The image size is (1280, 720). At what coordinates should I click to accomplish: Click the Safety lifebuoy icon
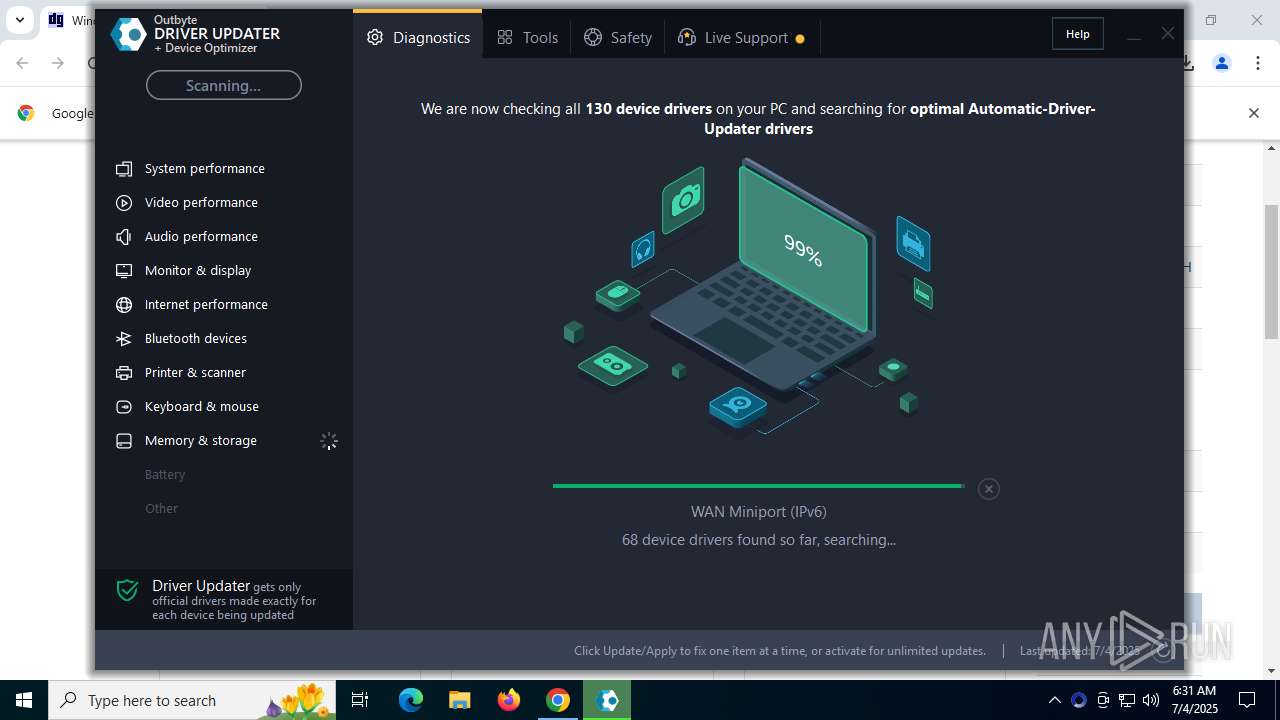point(593,37)
